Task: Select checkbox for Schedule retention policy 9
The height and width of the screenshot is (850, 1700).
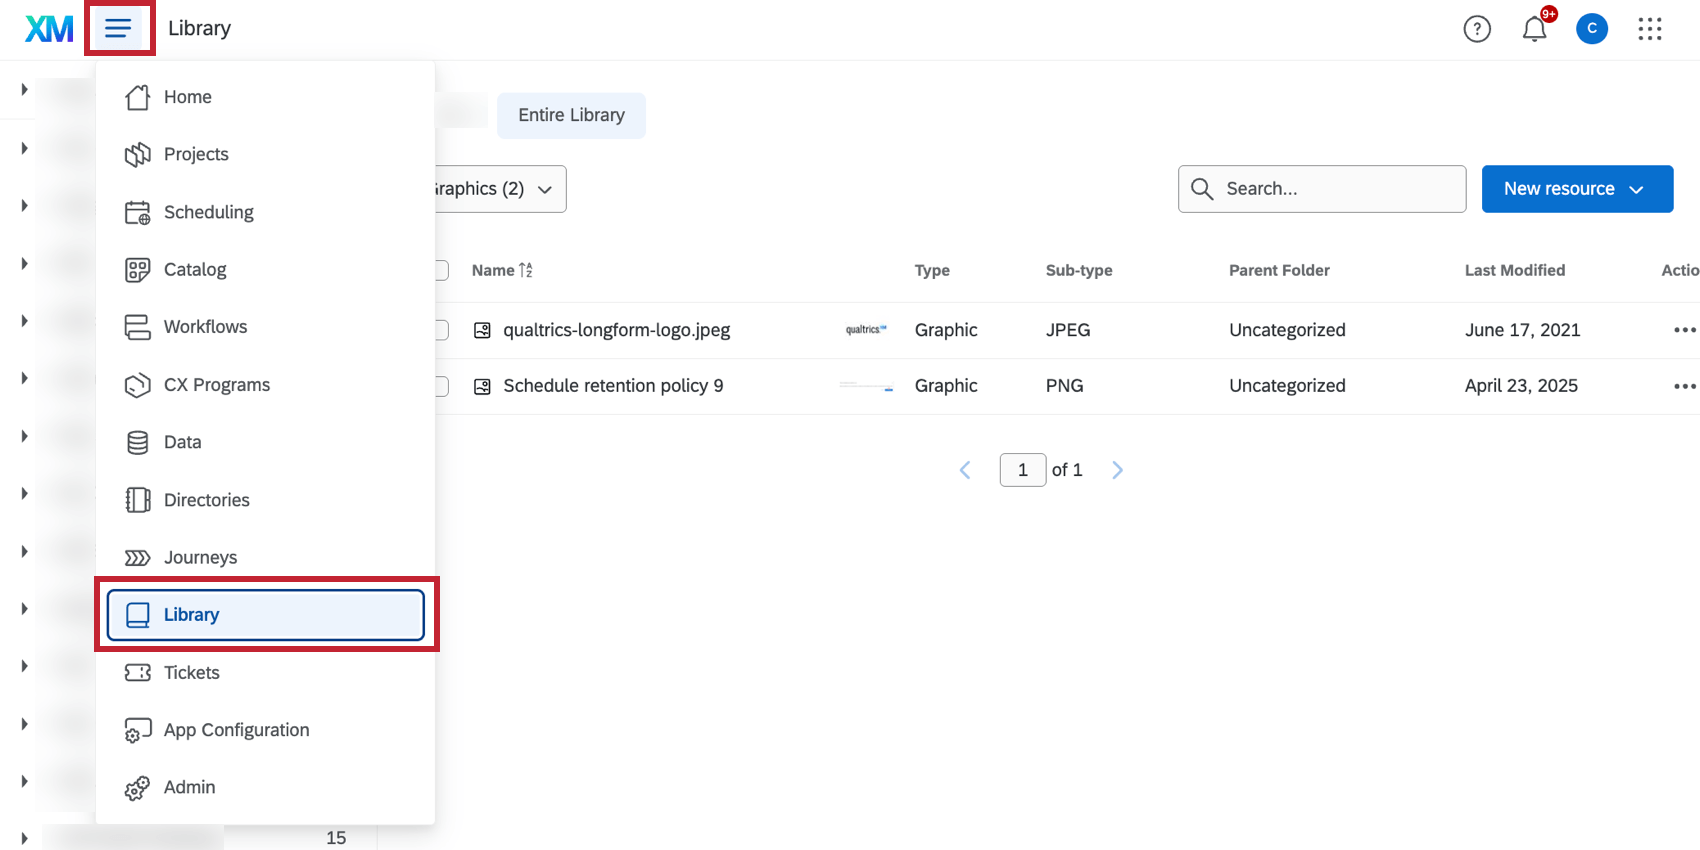Action: tap(442, 386)
